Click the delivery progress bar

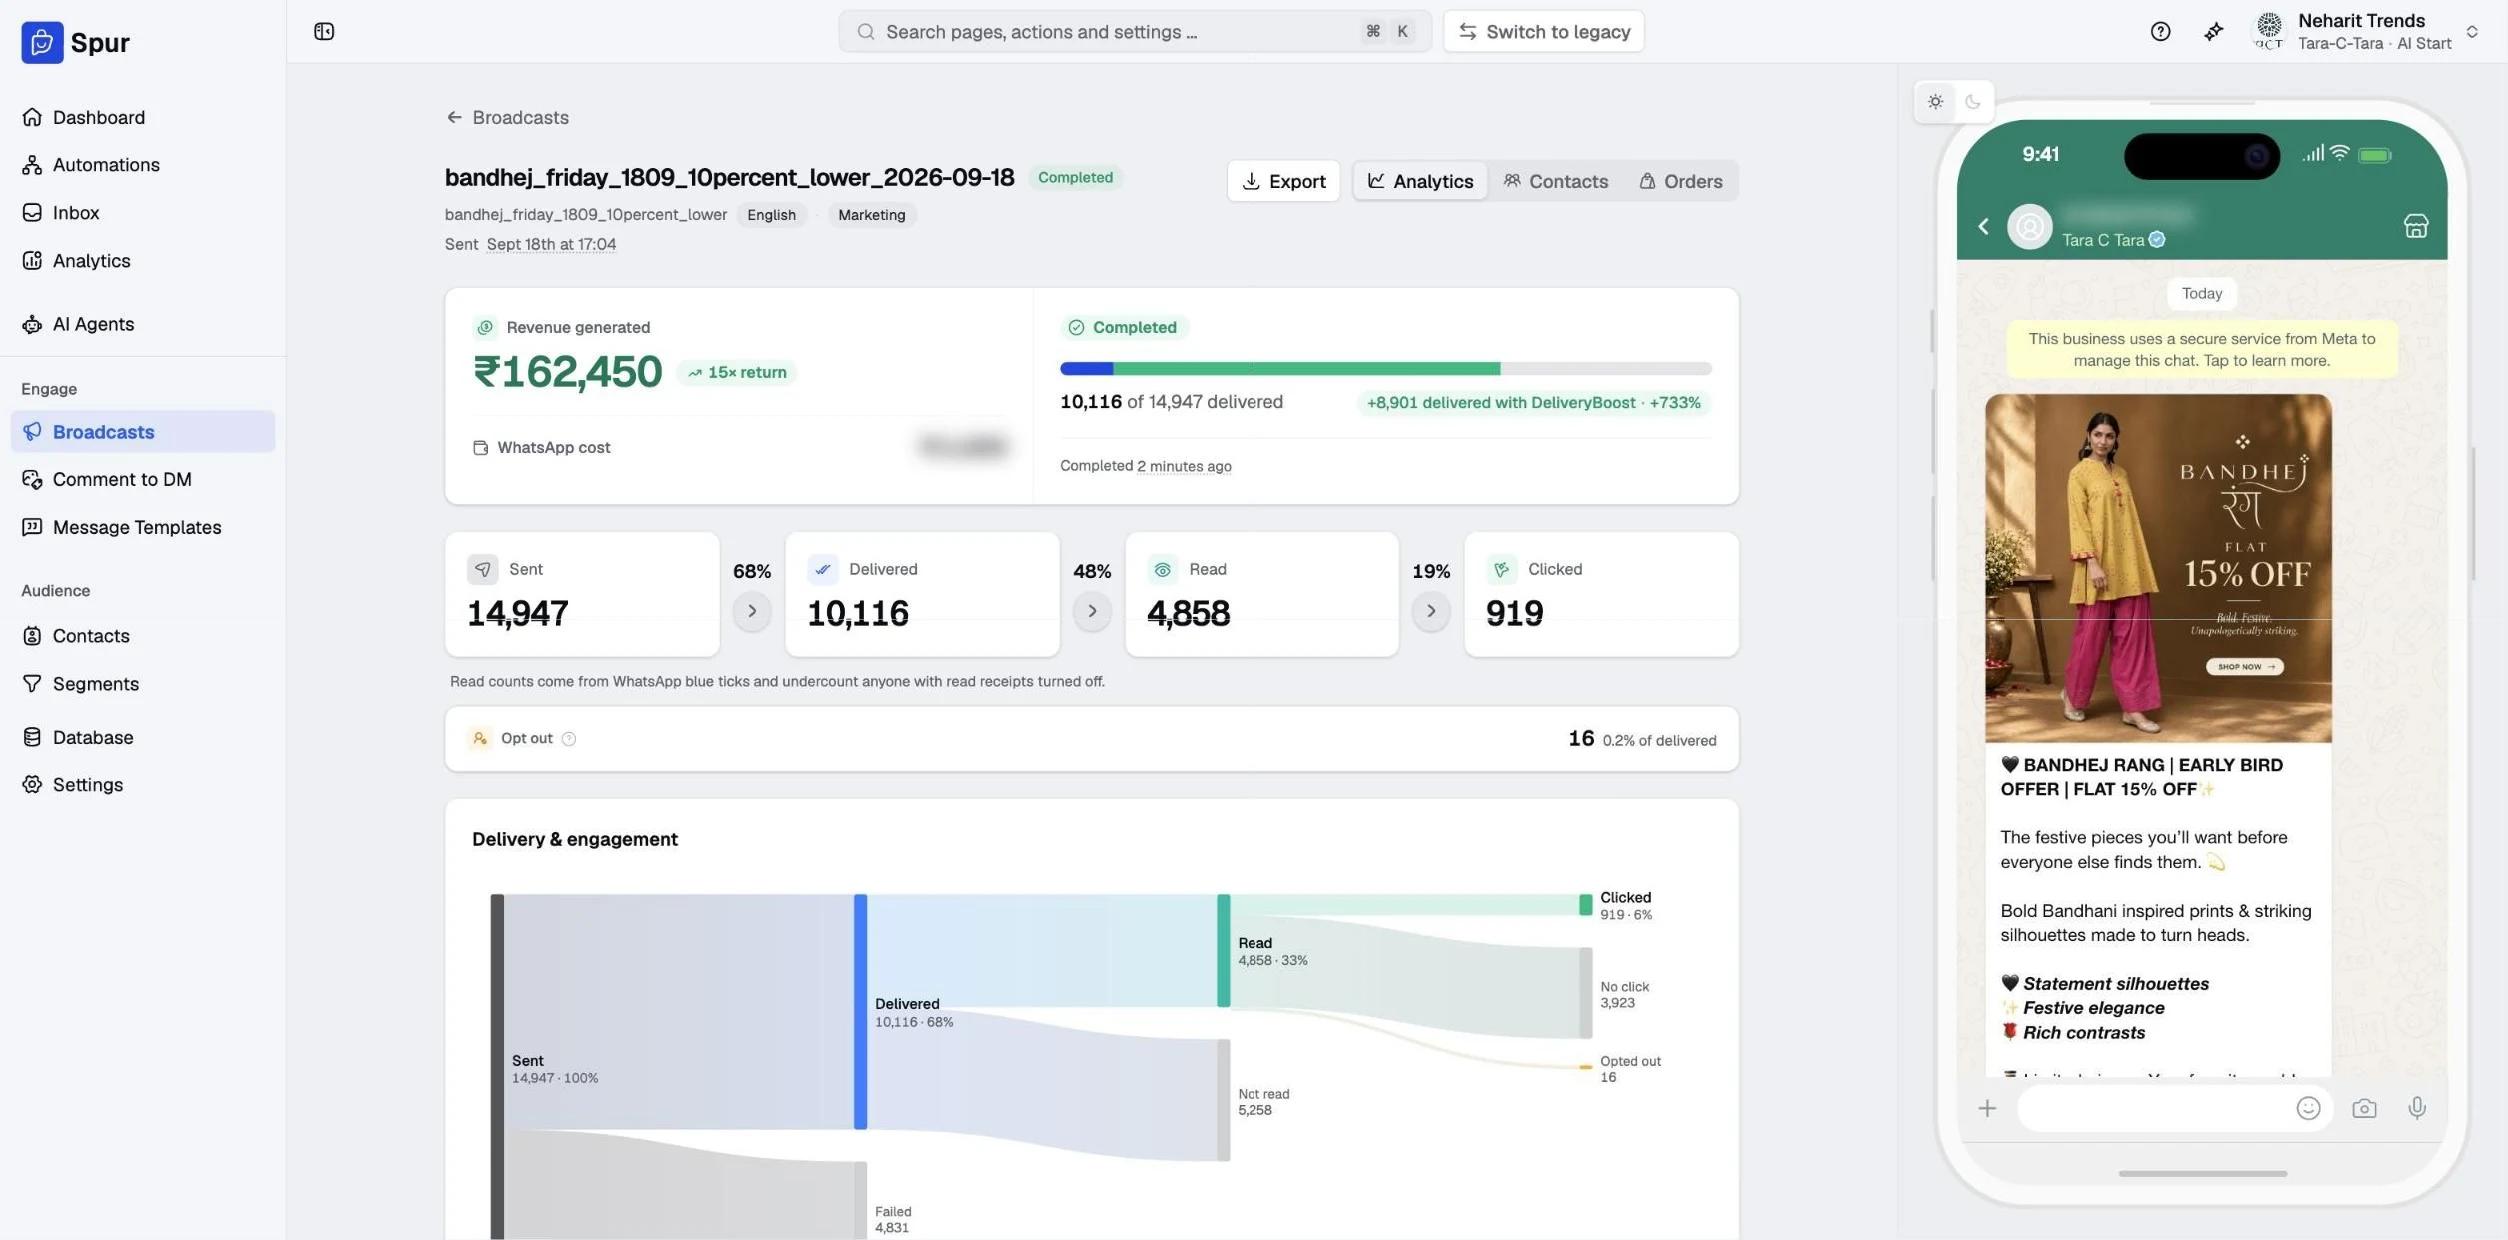pos(1385,369)
